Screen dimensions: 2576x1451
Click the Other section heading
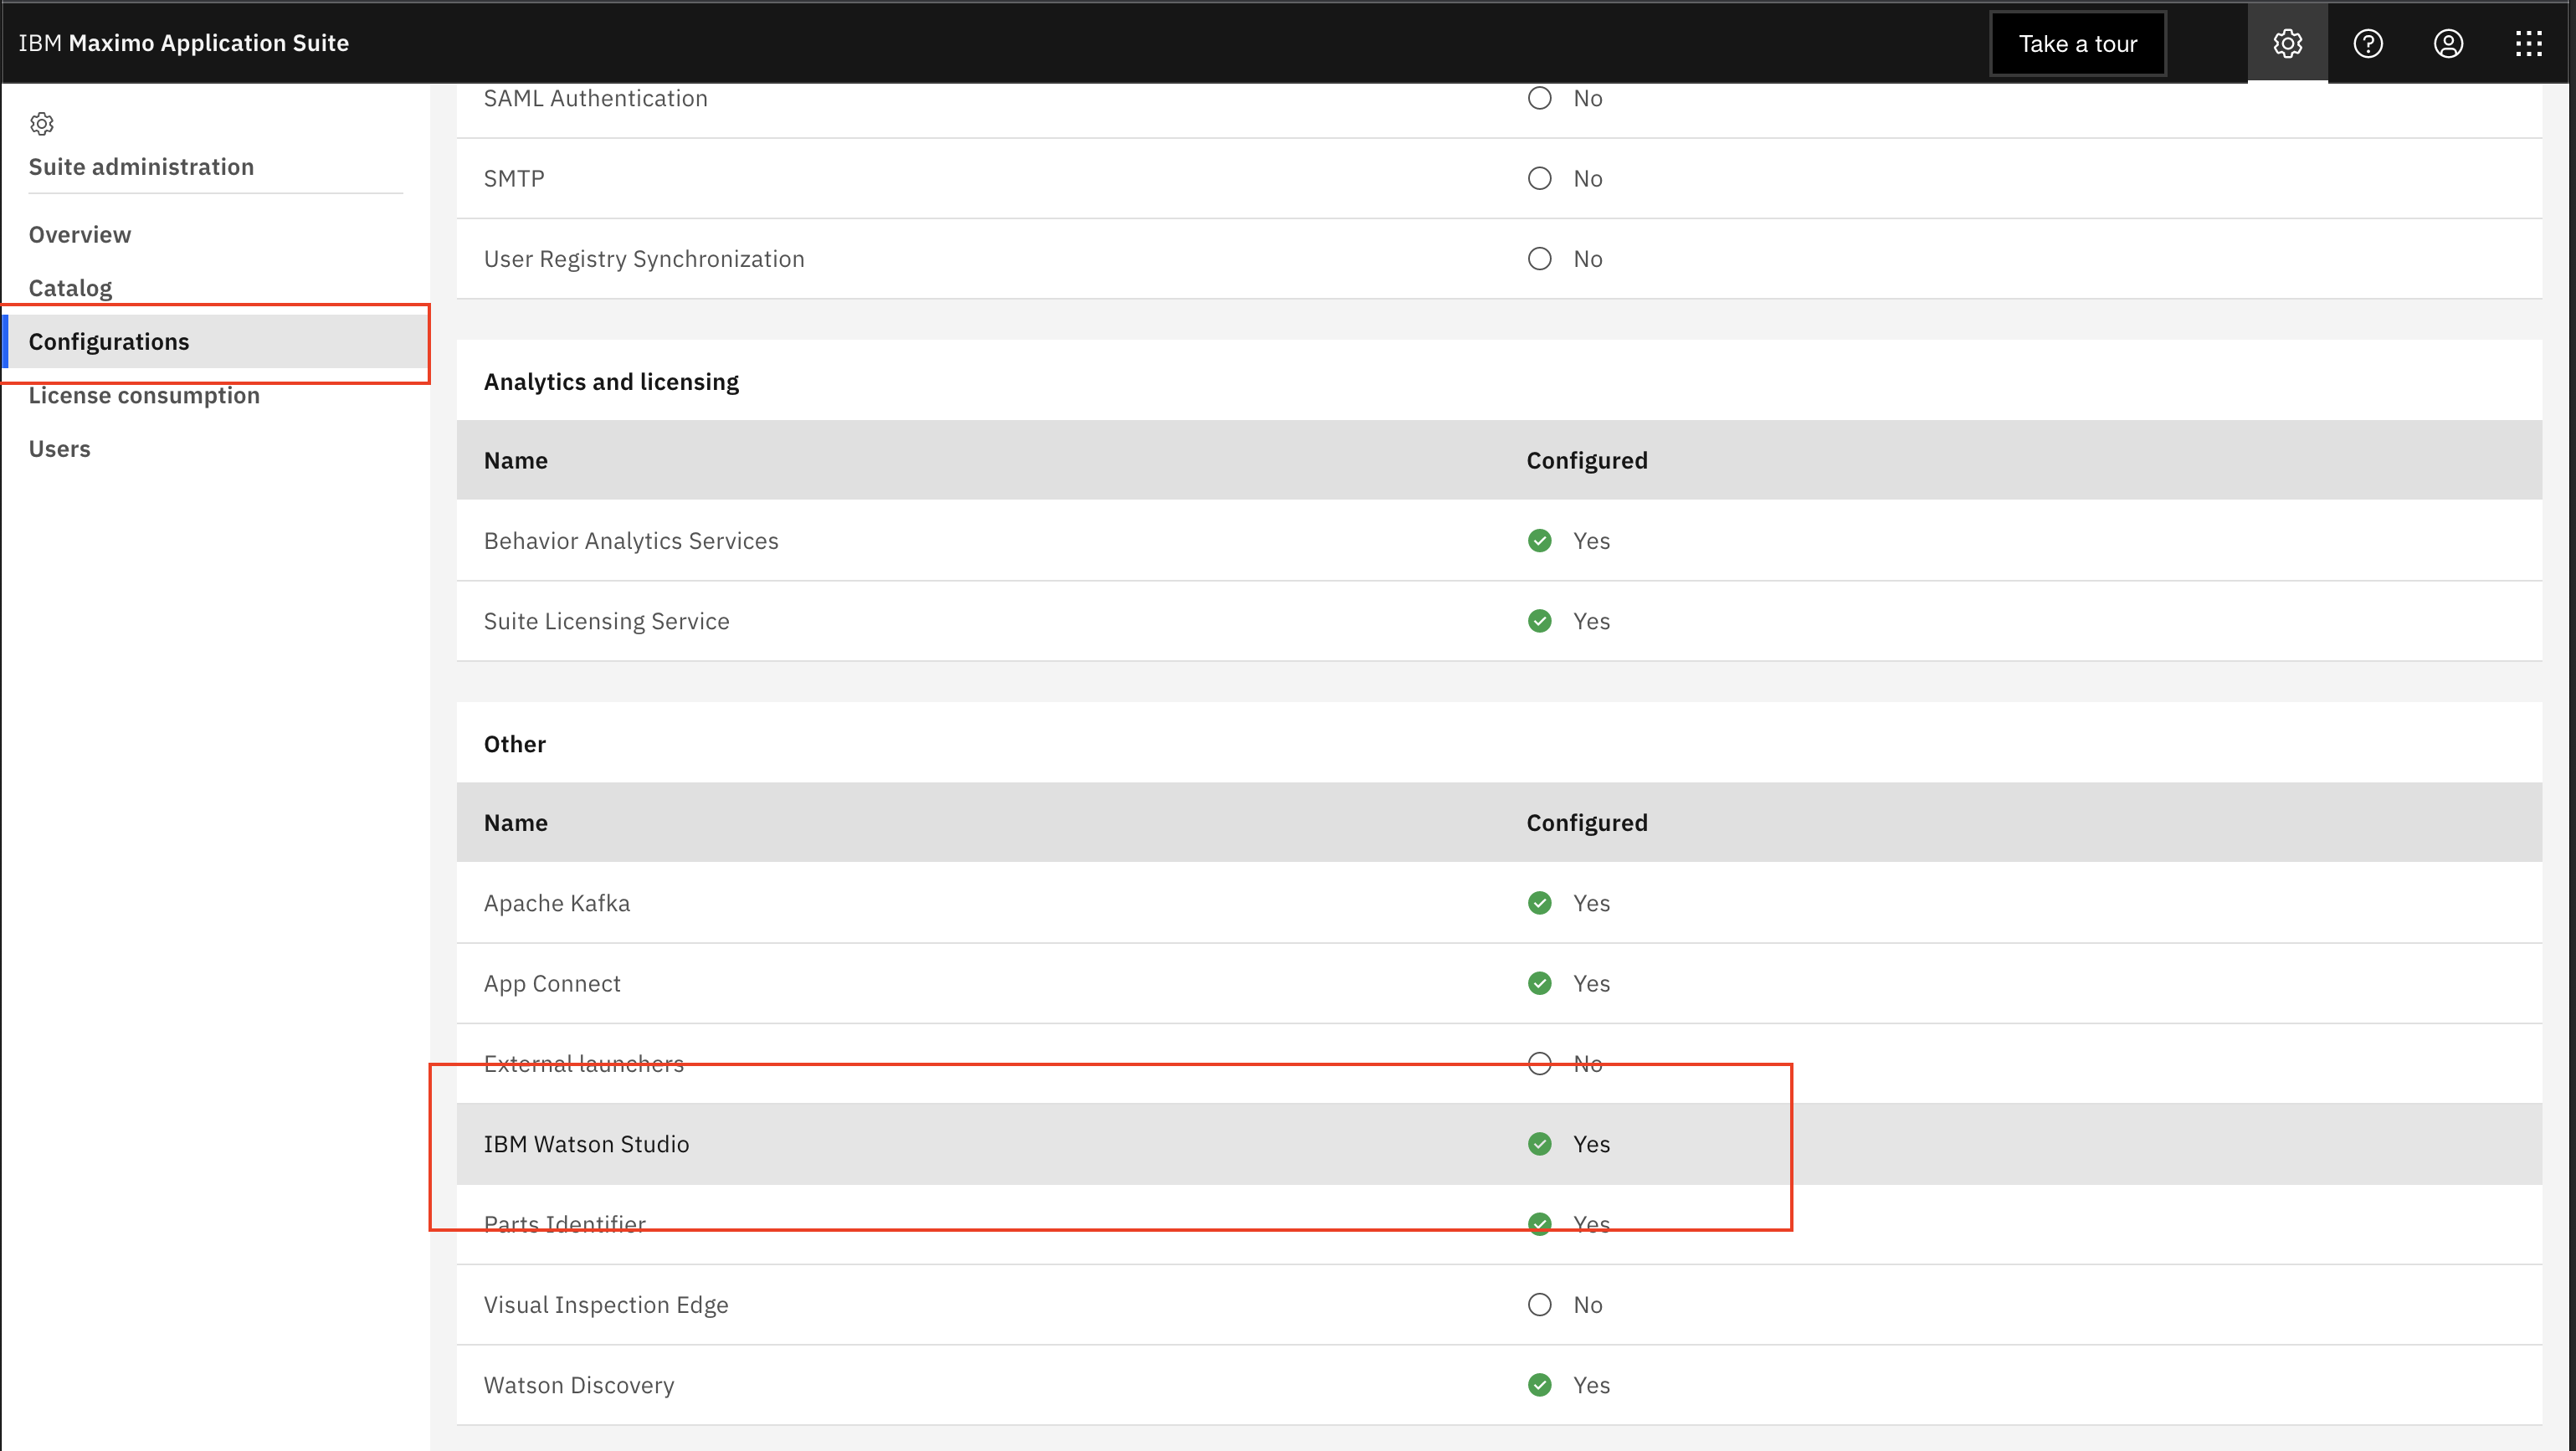coord(515,744)
